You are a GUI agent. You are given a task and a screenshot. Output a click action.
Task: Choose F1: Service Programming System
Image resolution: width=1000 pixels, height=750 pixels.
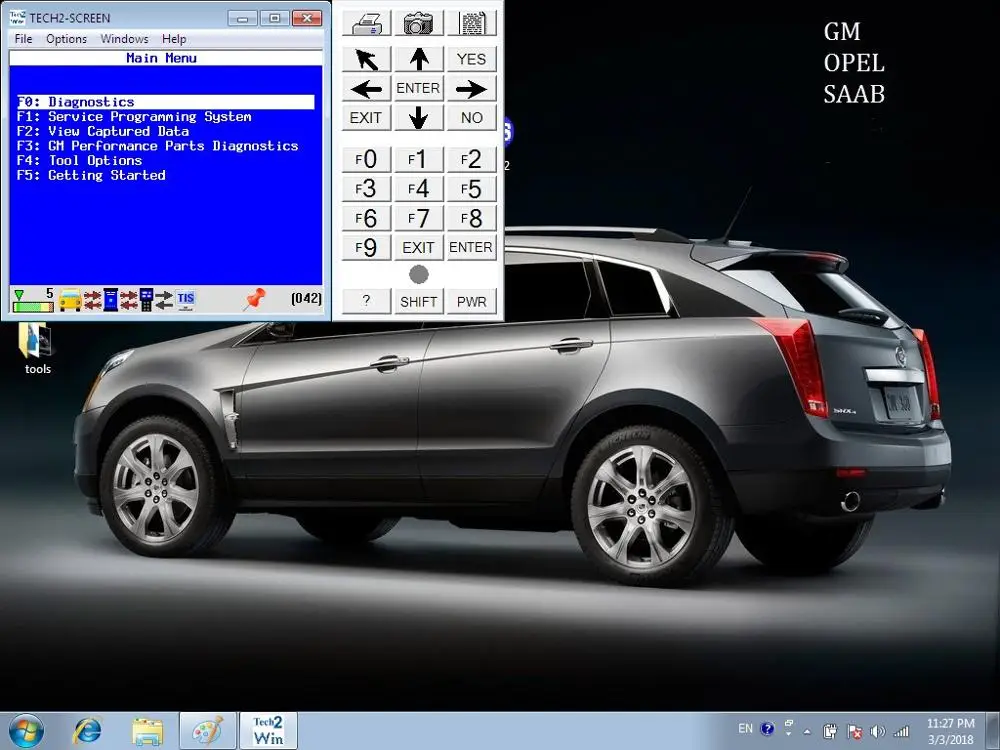(134, 117)
